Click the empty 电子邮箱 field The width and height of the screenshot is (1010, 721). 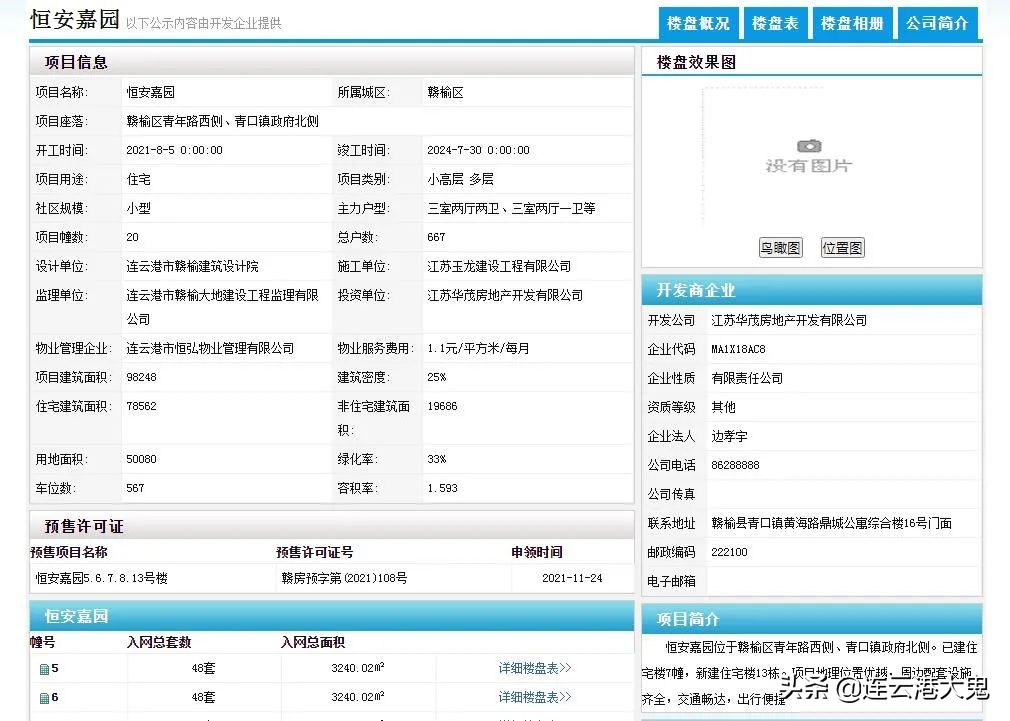coord(843,581)
